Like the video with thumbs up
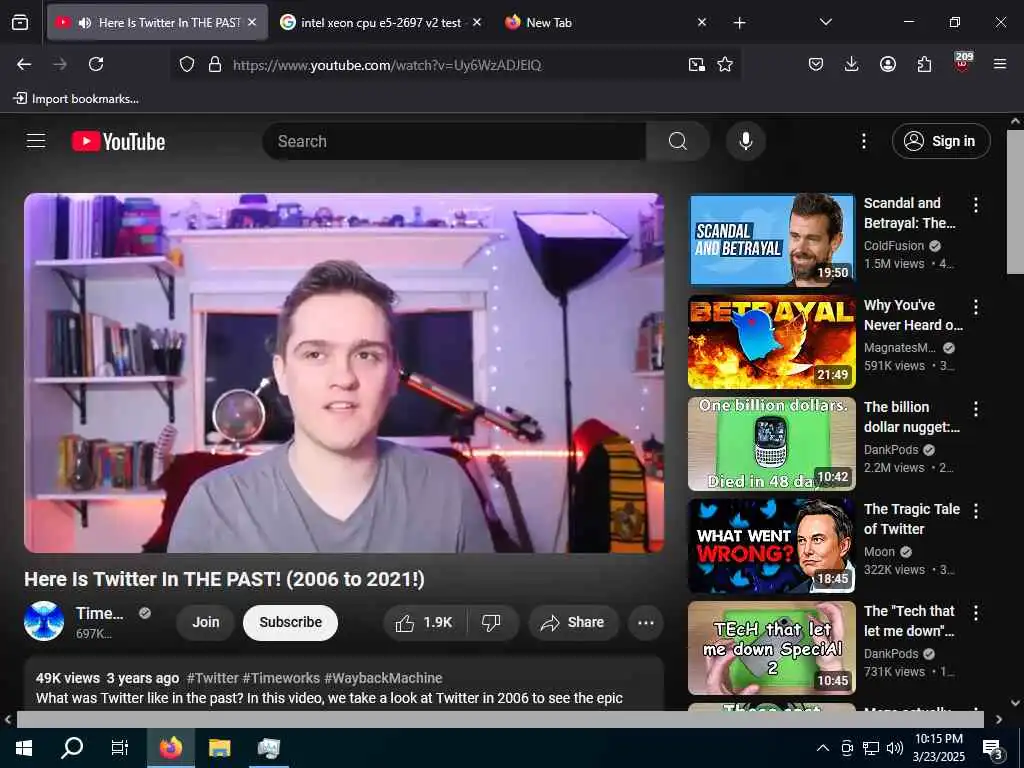 [424, 623]
